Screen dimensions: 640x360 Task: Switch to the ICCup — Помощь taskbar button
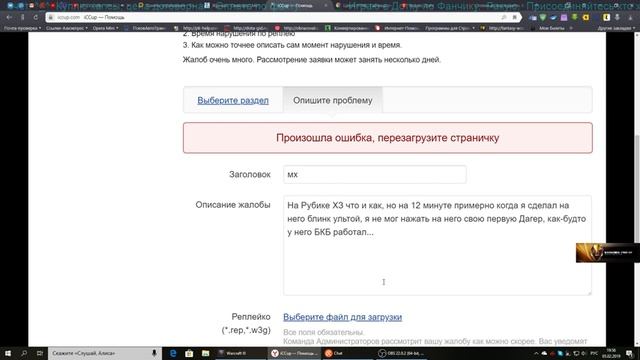(294, 353)
